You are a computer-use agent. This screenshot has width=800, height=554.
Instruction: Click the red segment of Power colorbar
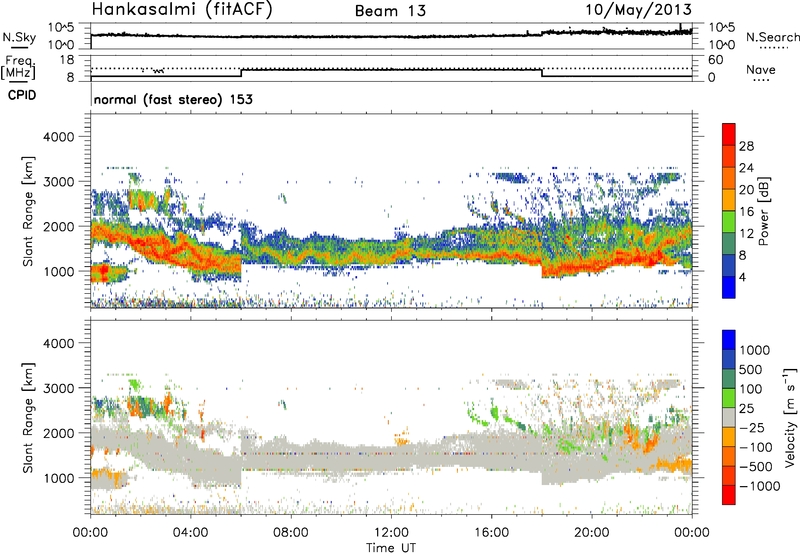point(729,134)
